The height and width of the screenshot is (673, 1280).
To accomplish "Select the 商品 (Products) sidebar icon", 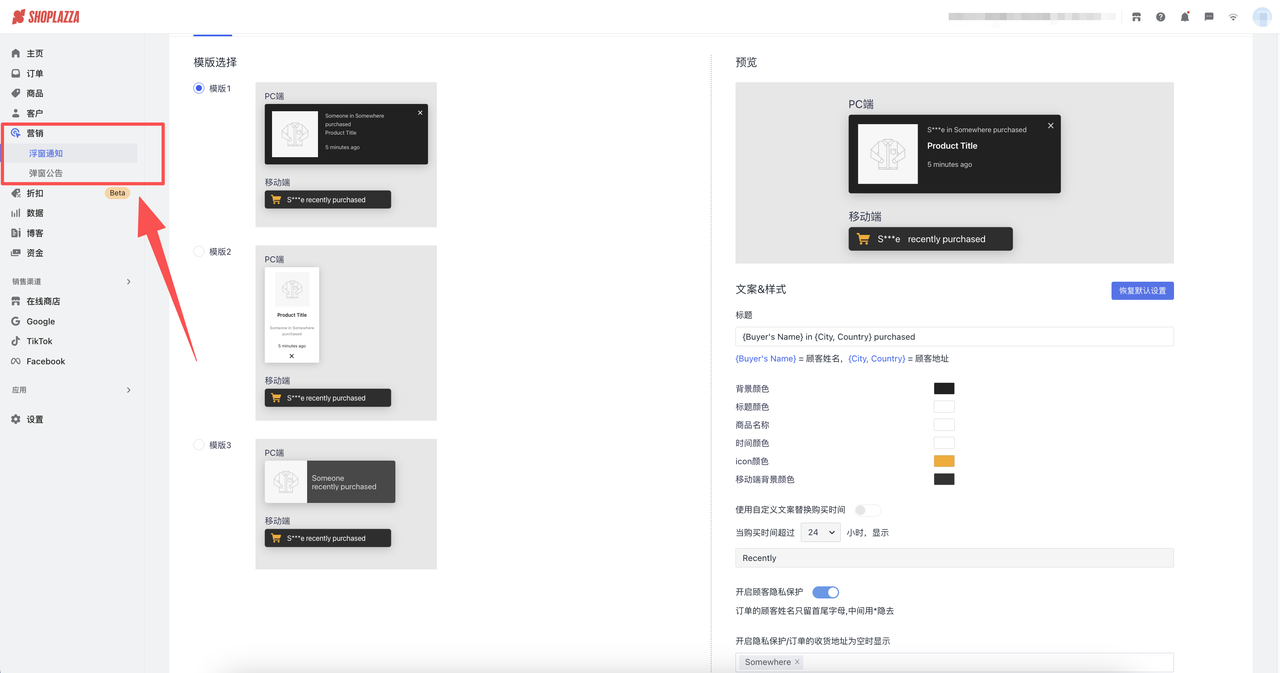I will [x=34, y=93].
